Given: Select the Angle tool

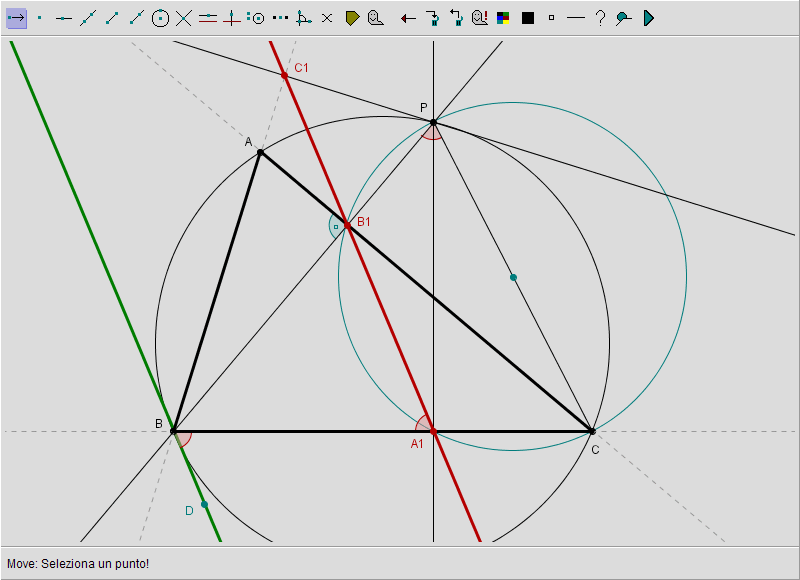Looking at the screenshot, I should 304,18.
